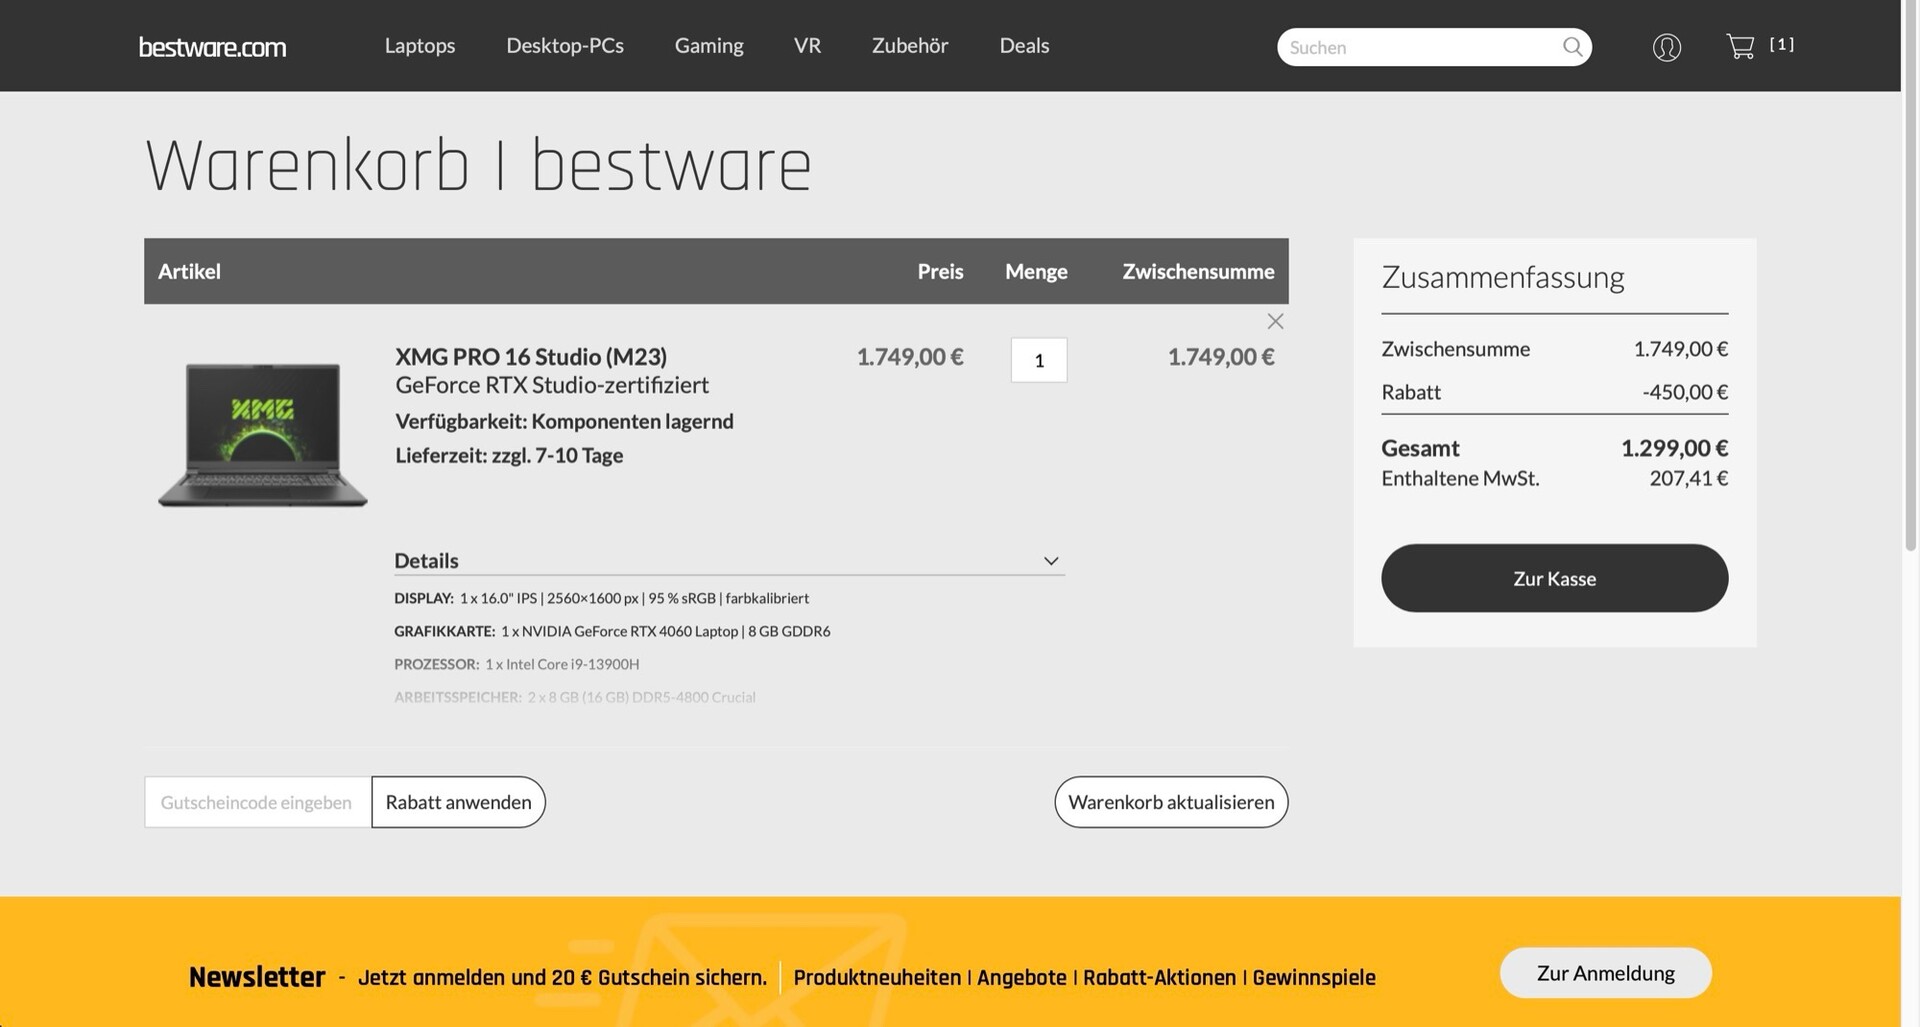The width and height of the screenshot is (1920, 1027).
Task: Click the Enthaltene MwSt. value 207,41 €
Action: tap(1689, 478)
